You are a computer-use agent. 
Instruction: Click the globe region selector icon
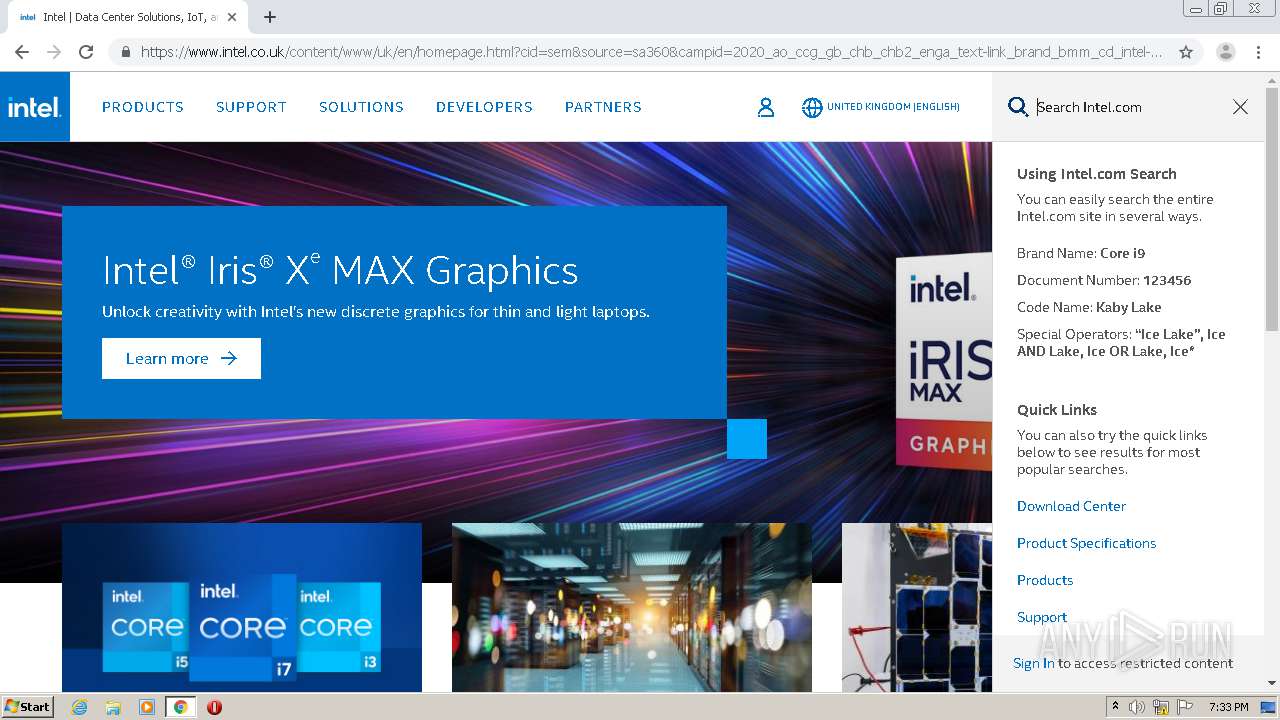[x=812, y=107]
